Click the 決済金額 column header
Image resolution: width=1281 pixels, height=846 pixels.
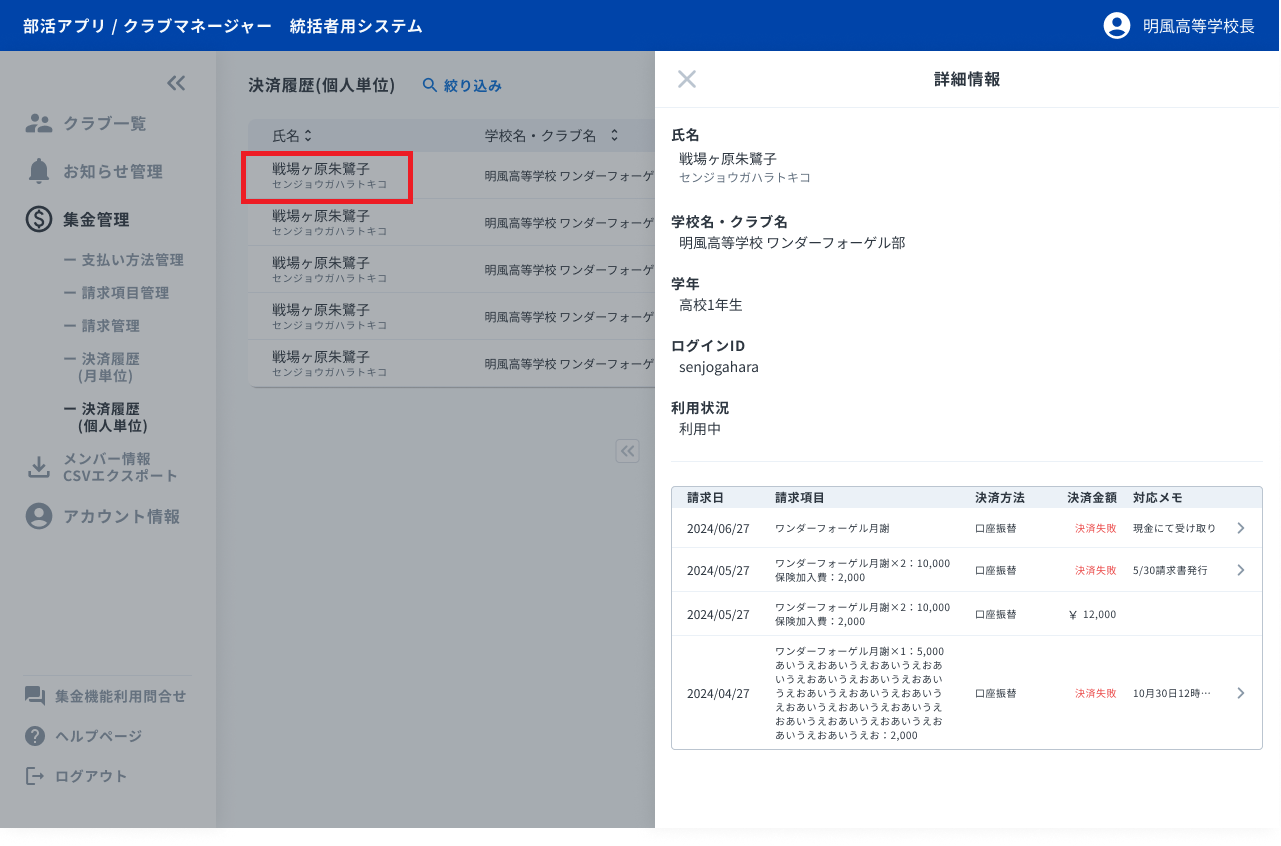(x=1093, y=497)
